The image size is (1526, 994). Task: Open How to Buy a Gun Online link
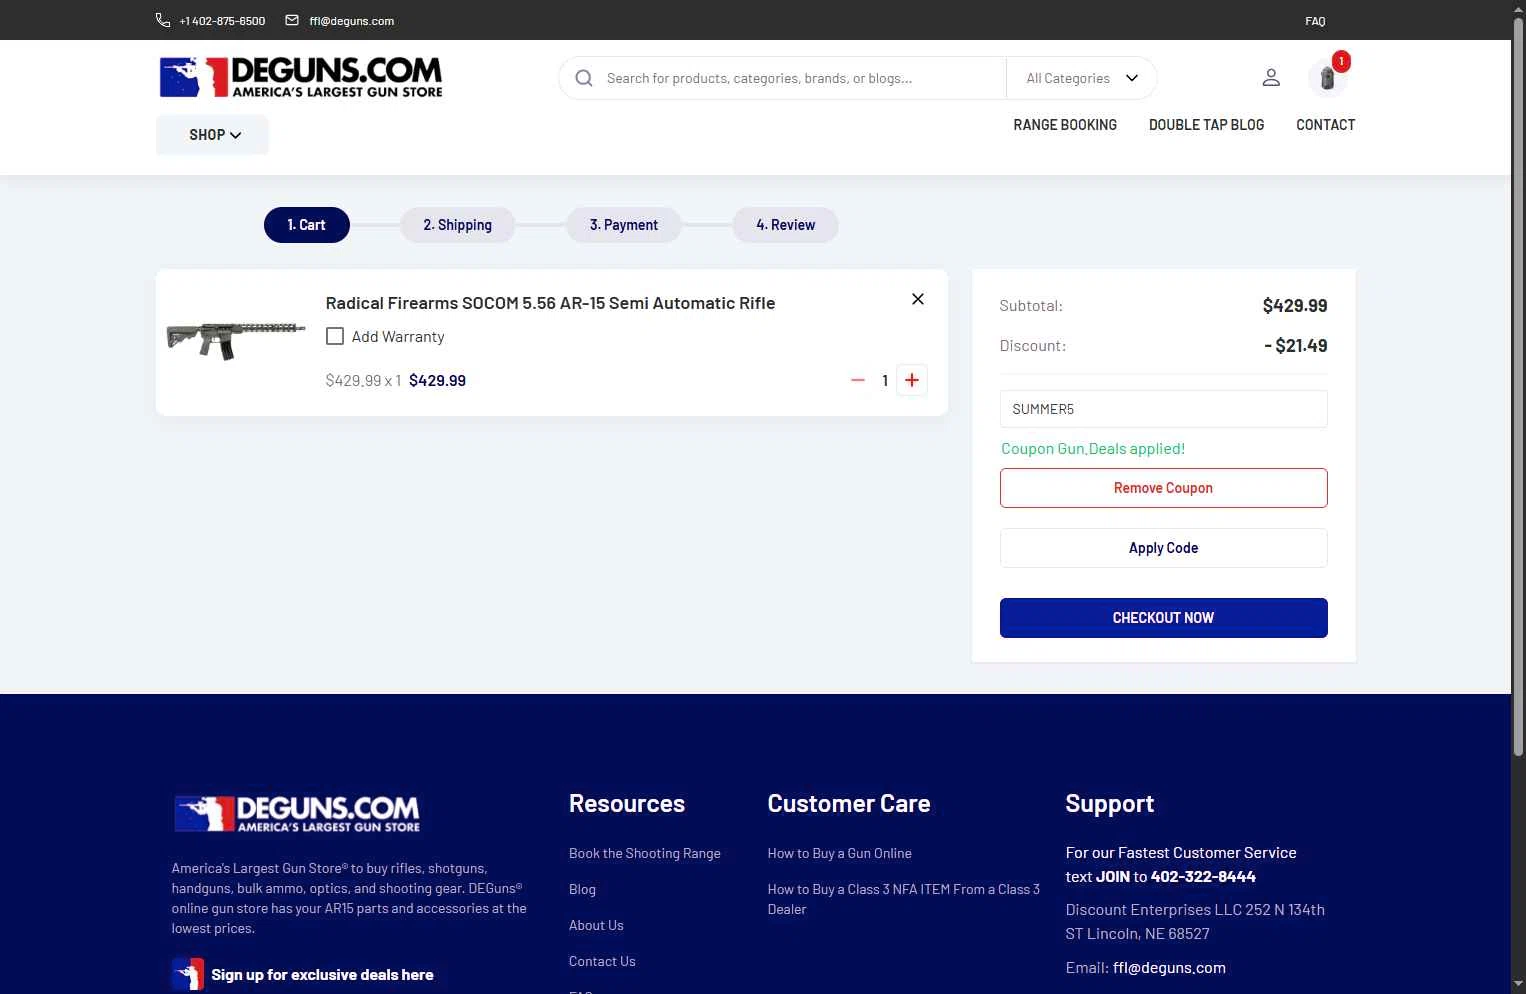[x=840, y=853]
